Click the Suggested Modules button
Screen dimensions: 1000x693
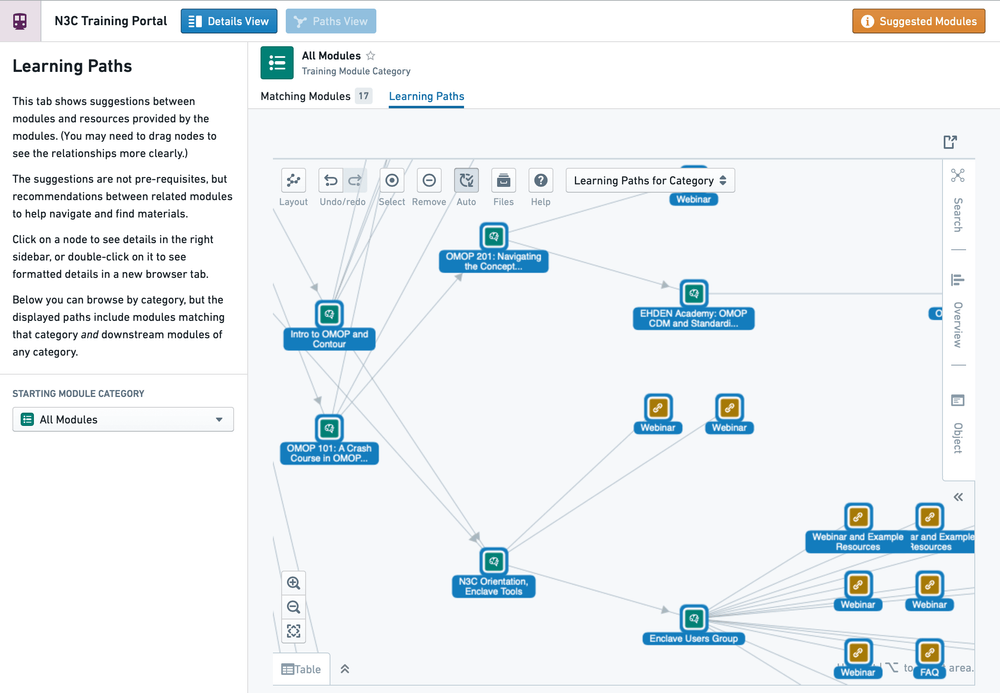click(918, 21)
